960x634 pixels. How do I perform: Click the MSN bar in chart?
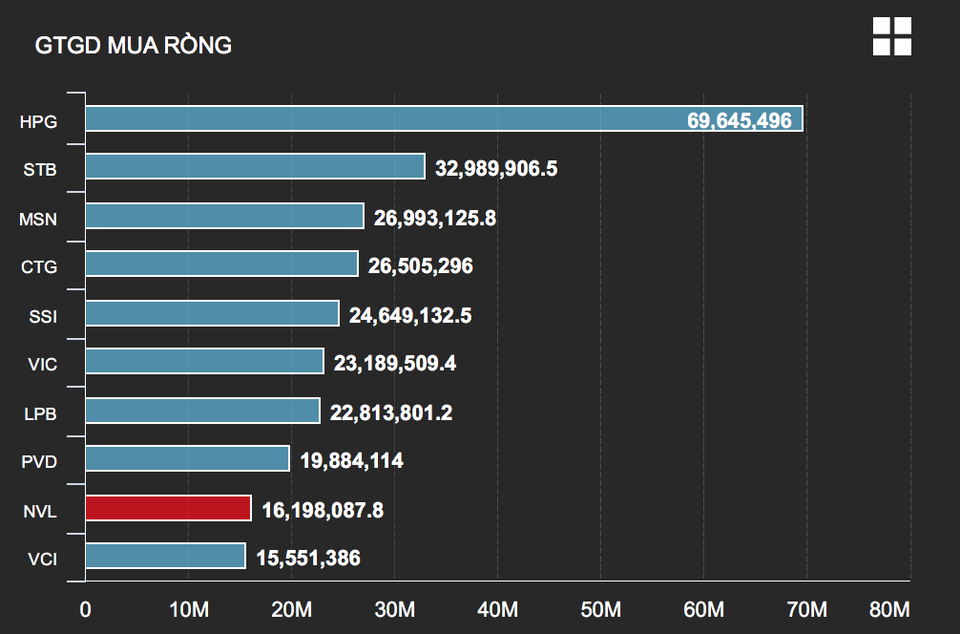point(225,215)
